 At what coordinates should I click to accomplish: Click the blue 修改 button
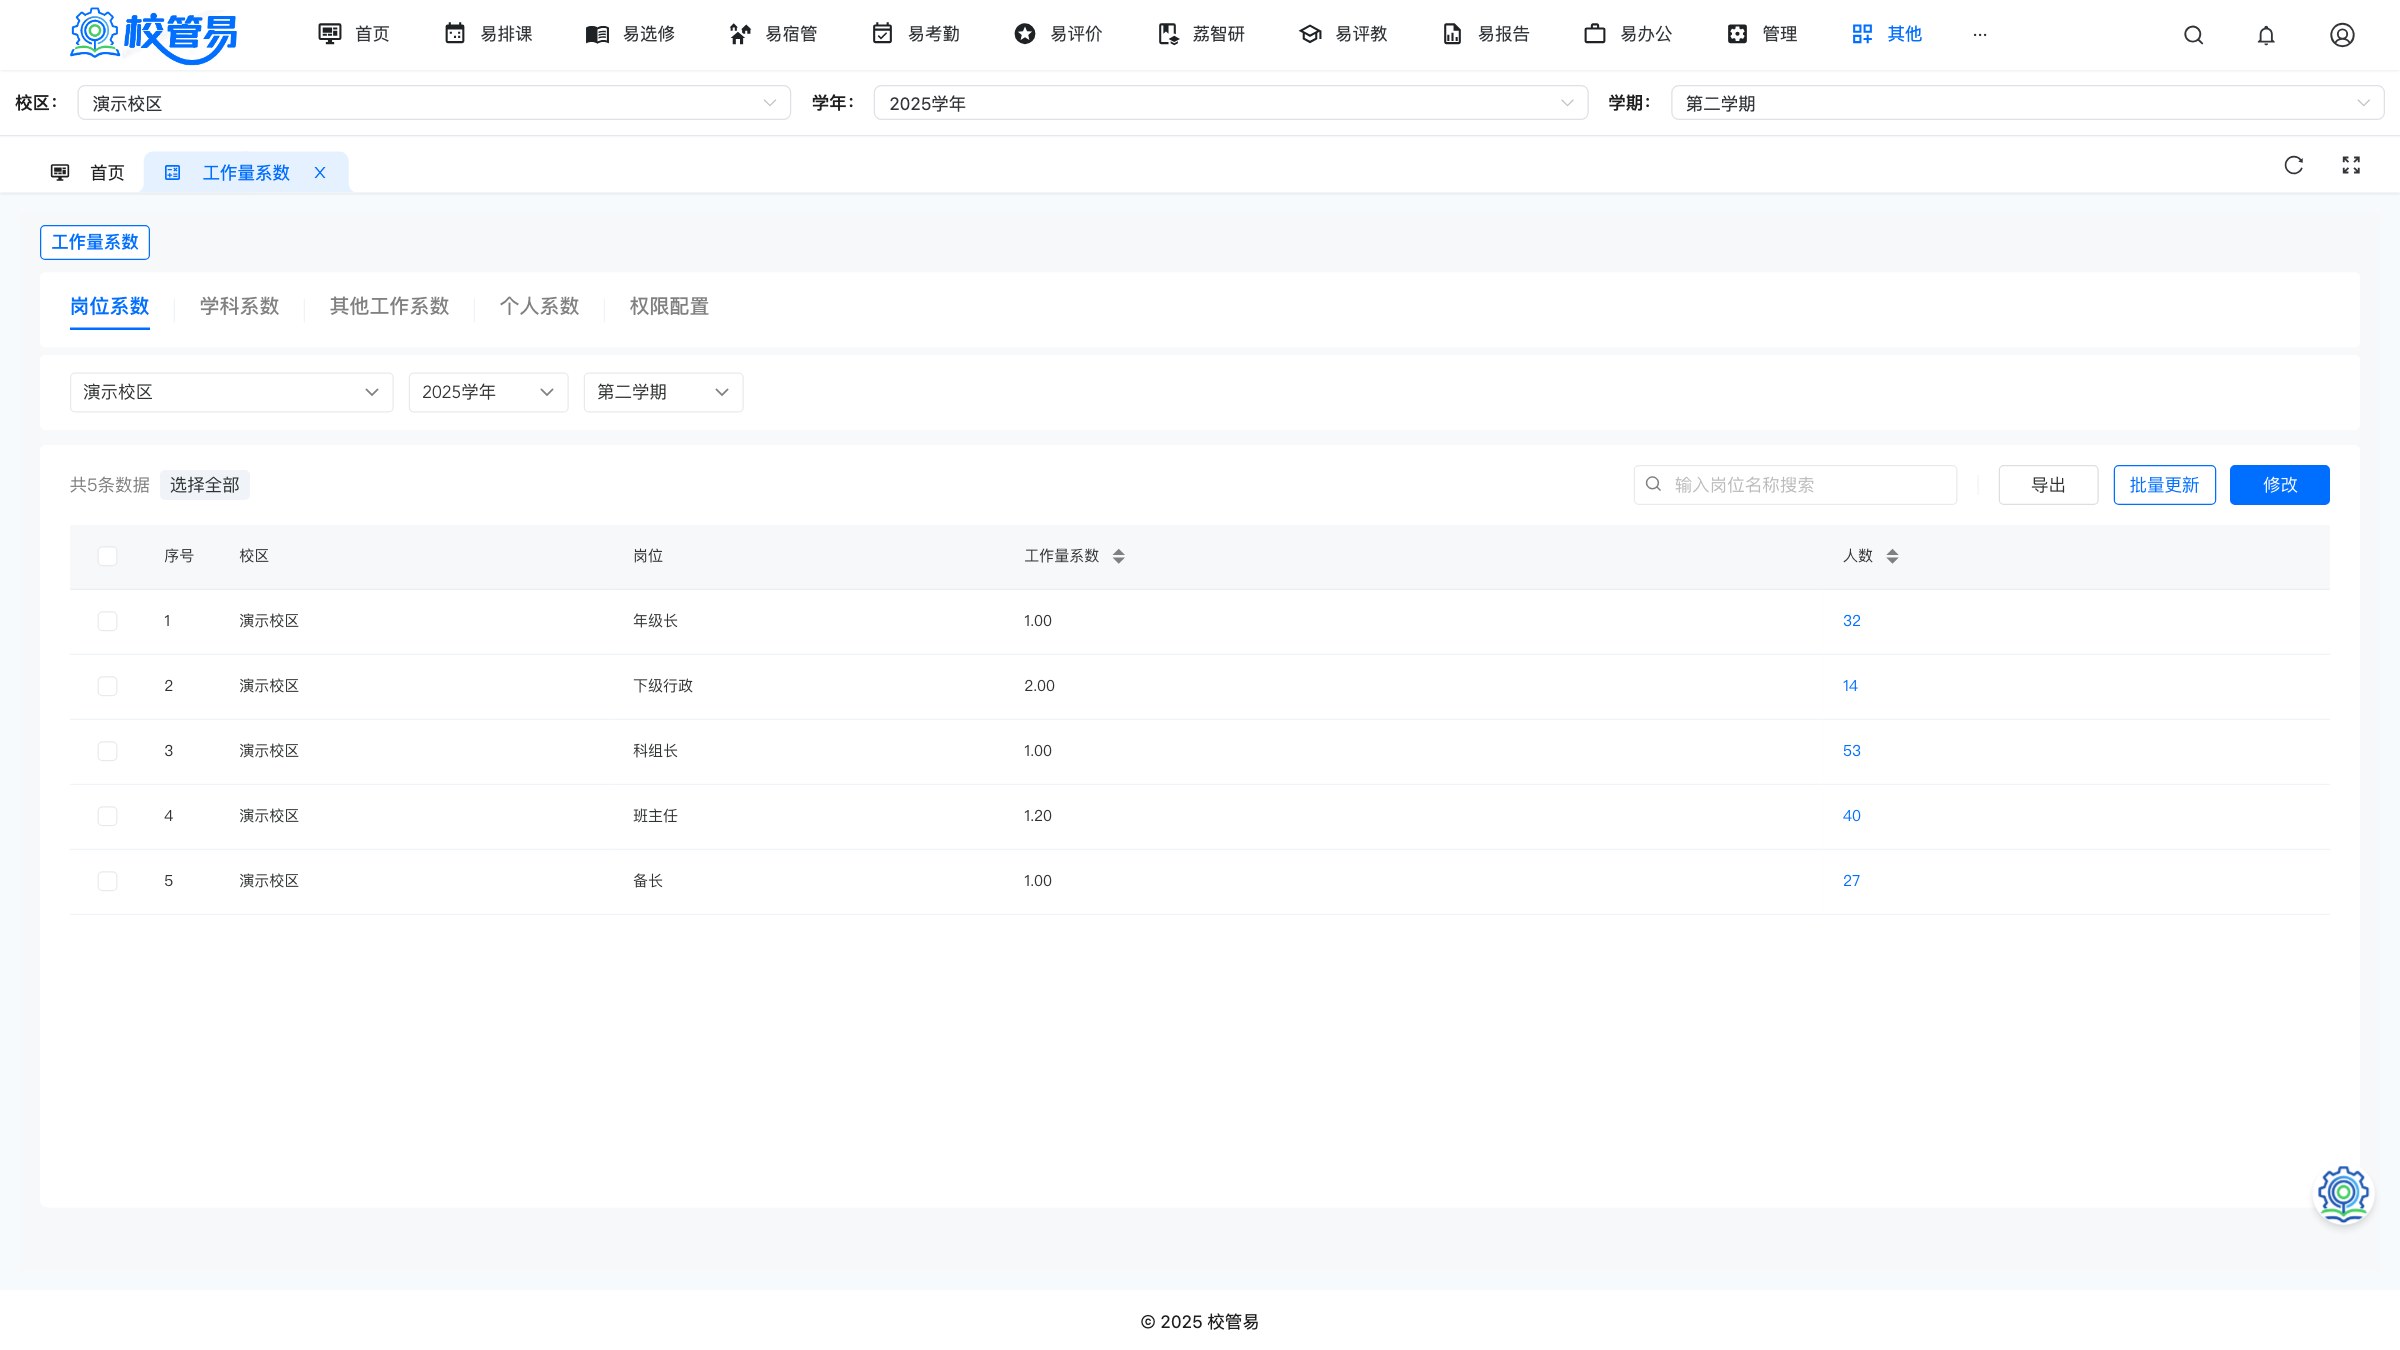[x=2279, y=485]
